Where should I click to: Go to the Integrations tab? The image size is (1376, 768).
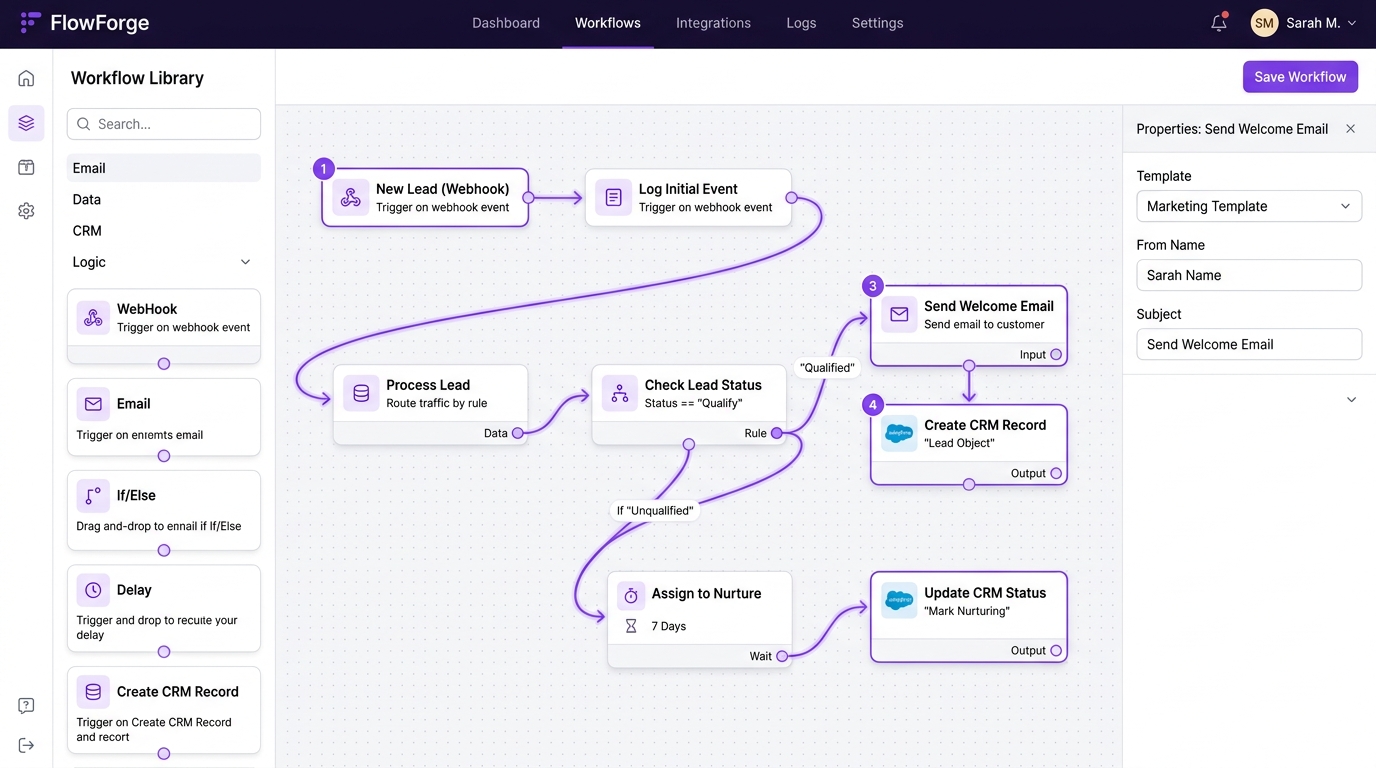pos(713,23)
